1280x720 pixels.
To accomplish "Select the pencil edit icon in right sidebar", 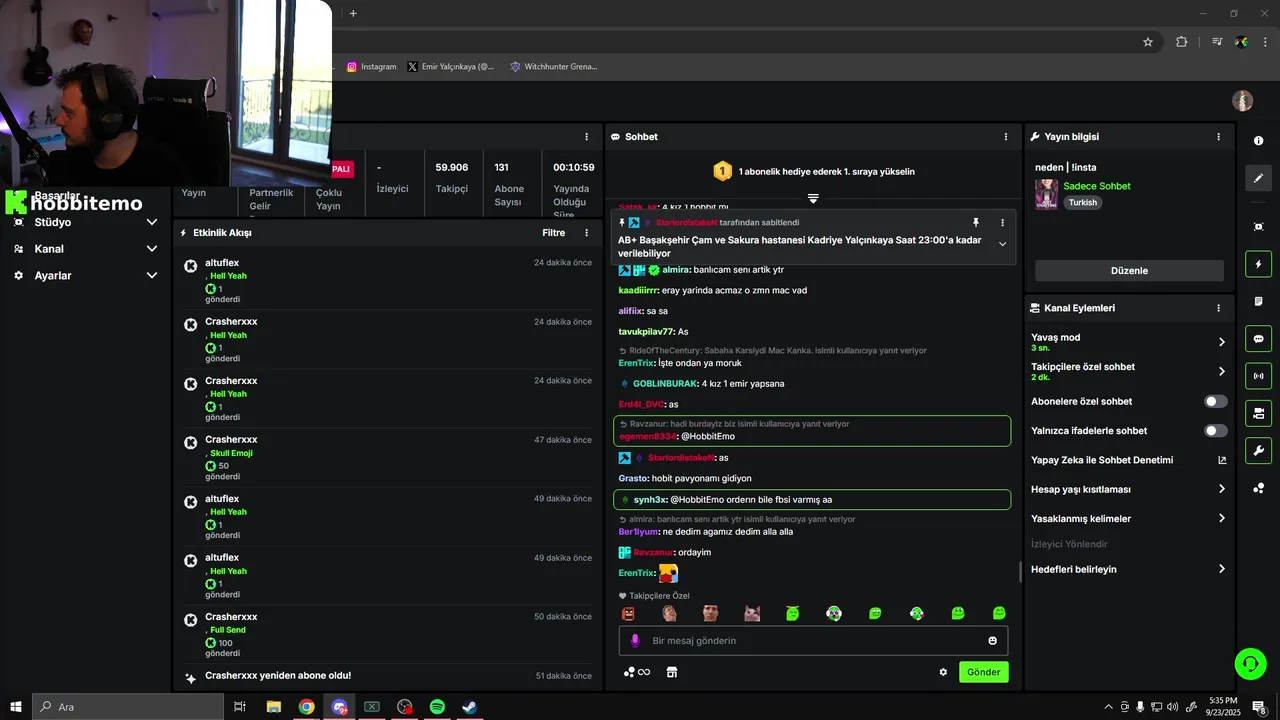I will pos(1258,178).
